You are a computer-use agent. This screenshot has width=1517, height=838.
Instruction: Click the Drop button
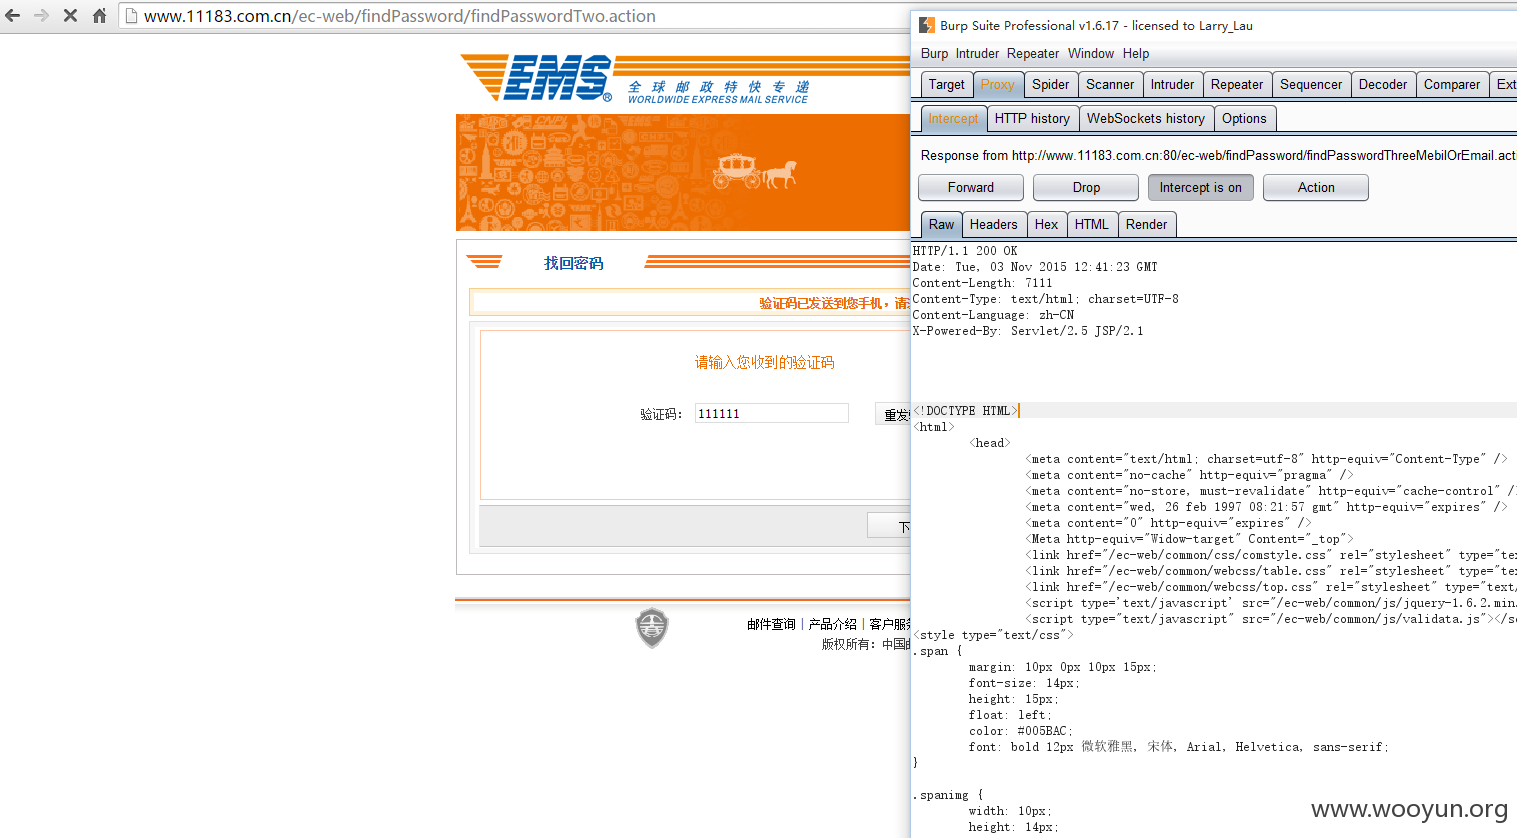1086,188
